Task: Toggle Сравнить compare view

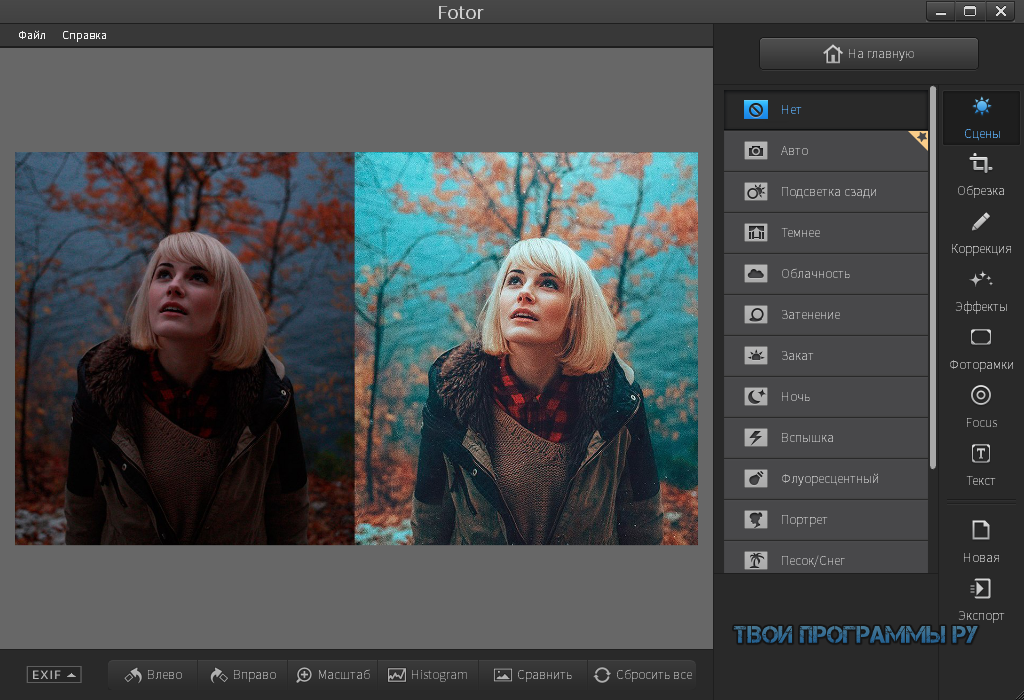Action: [533, 675]
